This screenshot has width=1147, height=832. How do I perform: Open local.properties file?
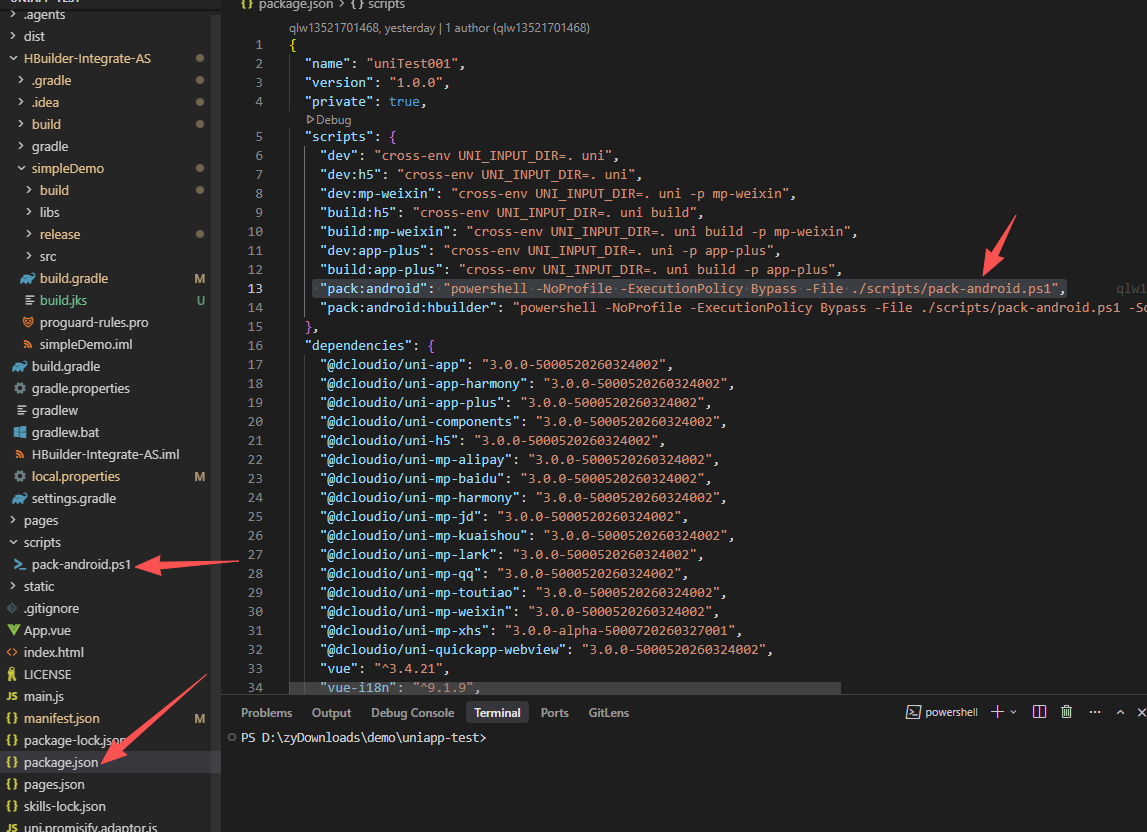(110, 476)
